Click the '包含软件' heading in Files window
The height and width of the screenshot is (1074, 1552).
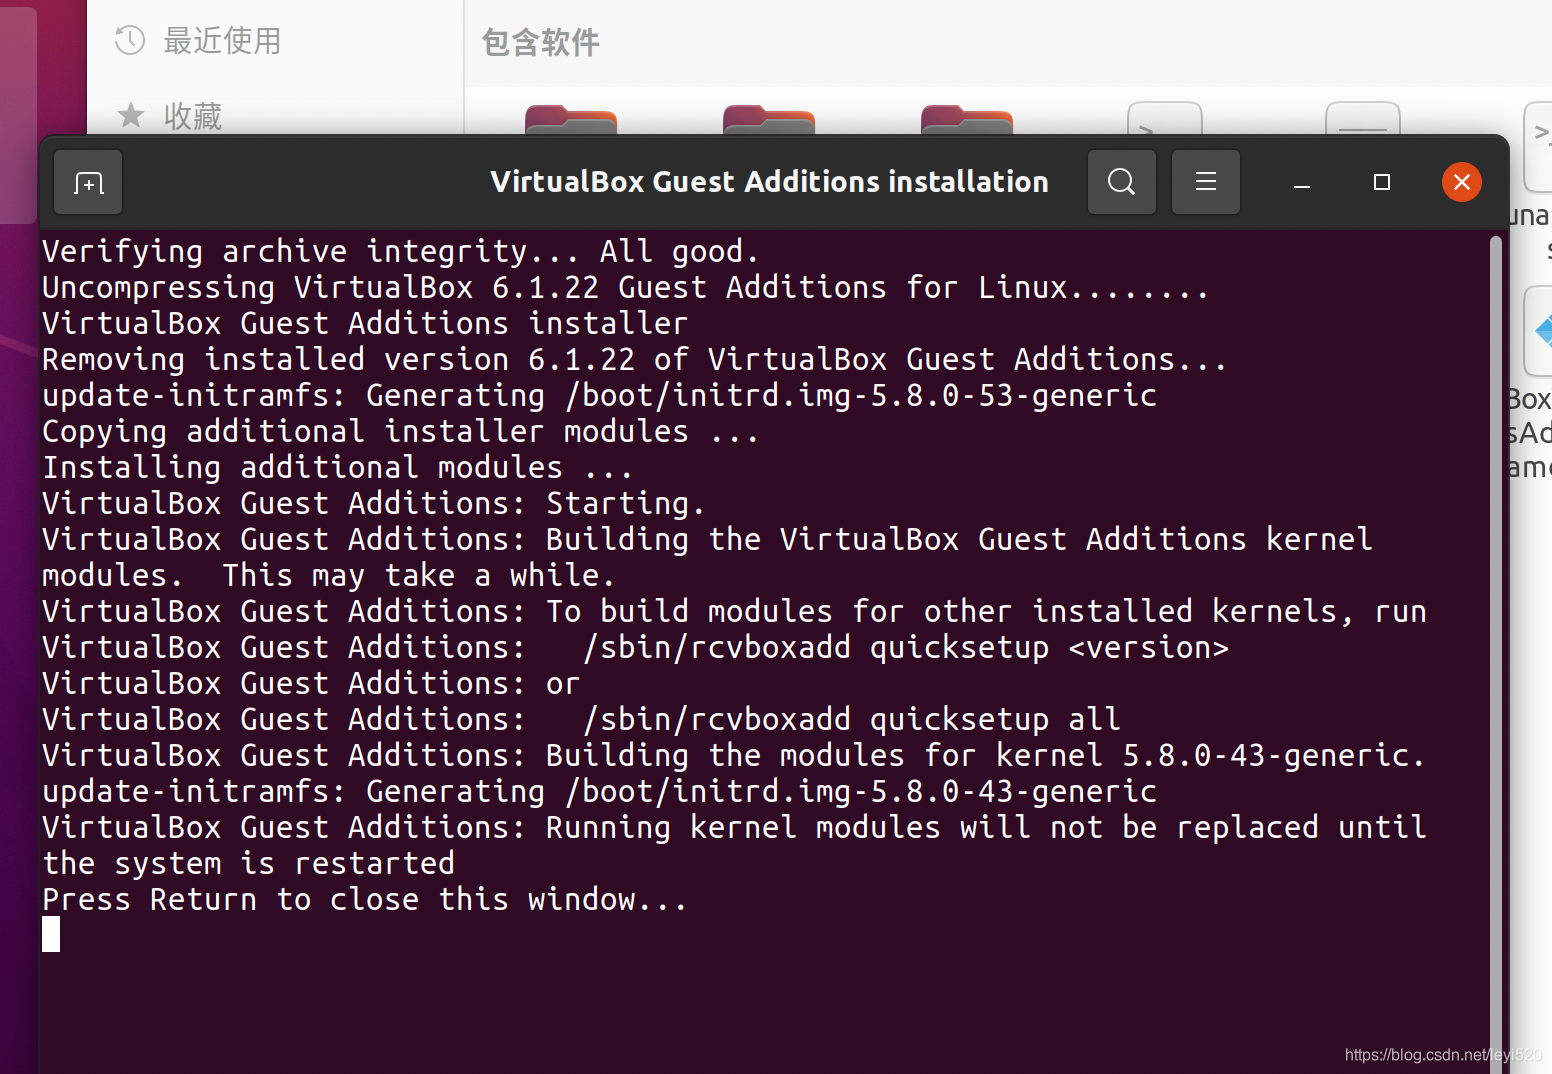coord(540,42)
